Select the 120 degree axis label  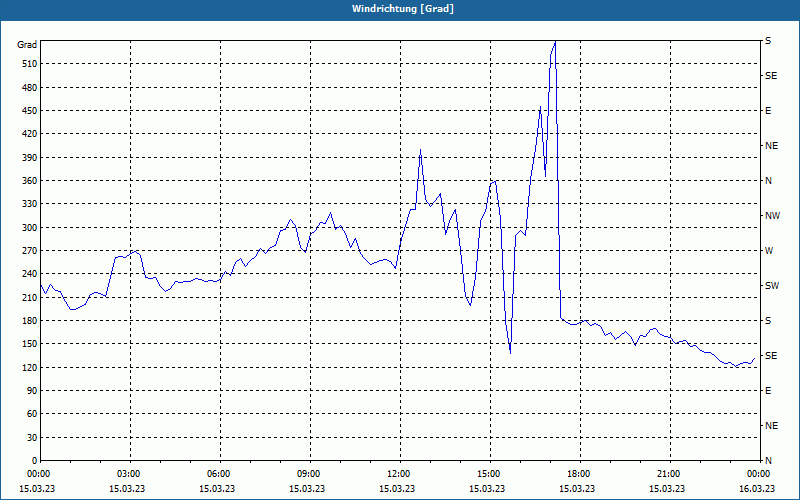(x=30, y=367)
